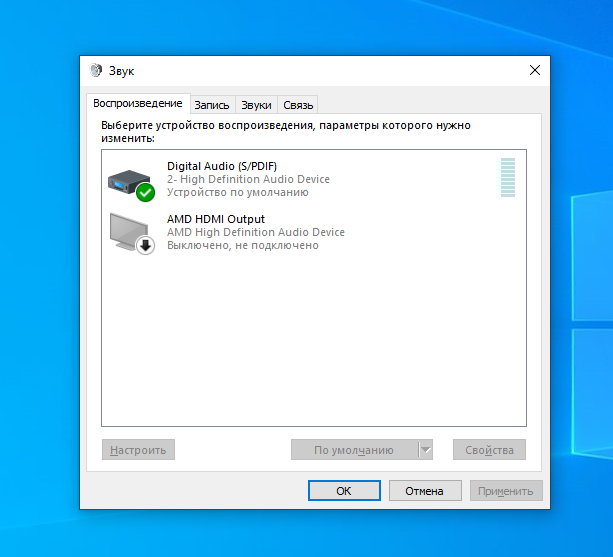
Task: Click 'AMD High Definition Audio Device' text
Action: [256, 232]
